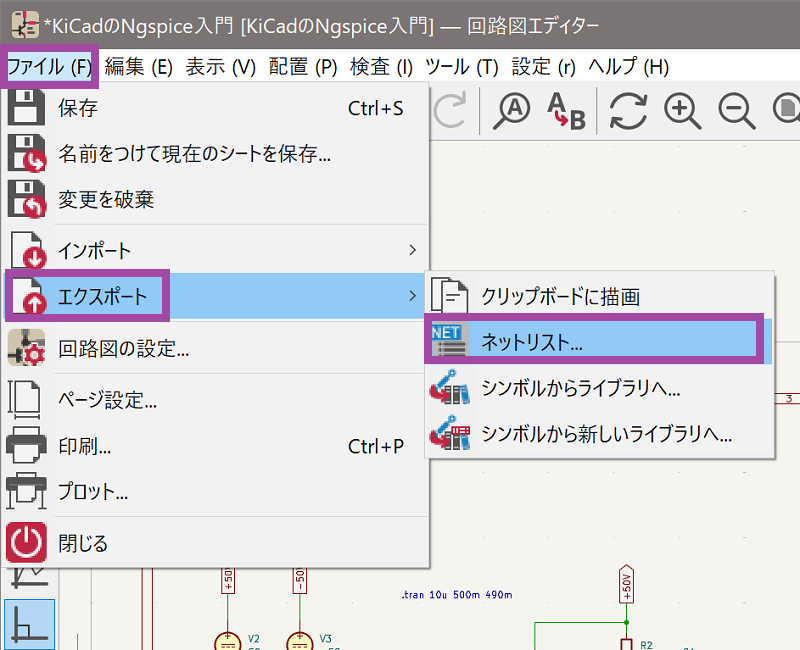The width and height of the screenshot is (800, 650).
Task: Click 閉じる to close the editor
Action: click(215, 543)
